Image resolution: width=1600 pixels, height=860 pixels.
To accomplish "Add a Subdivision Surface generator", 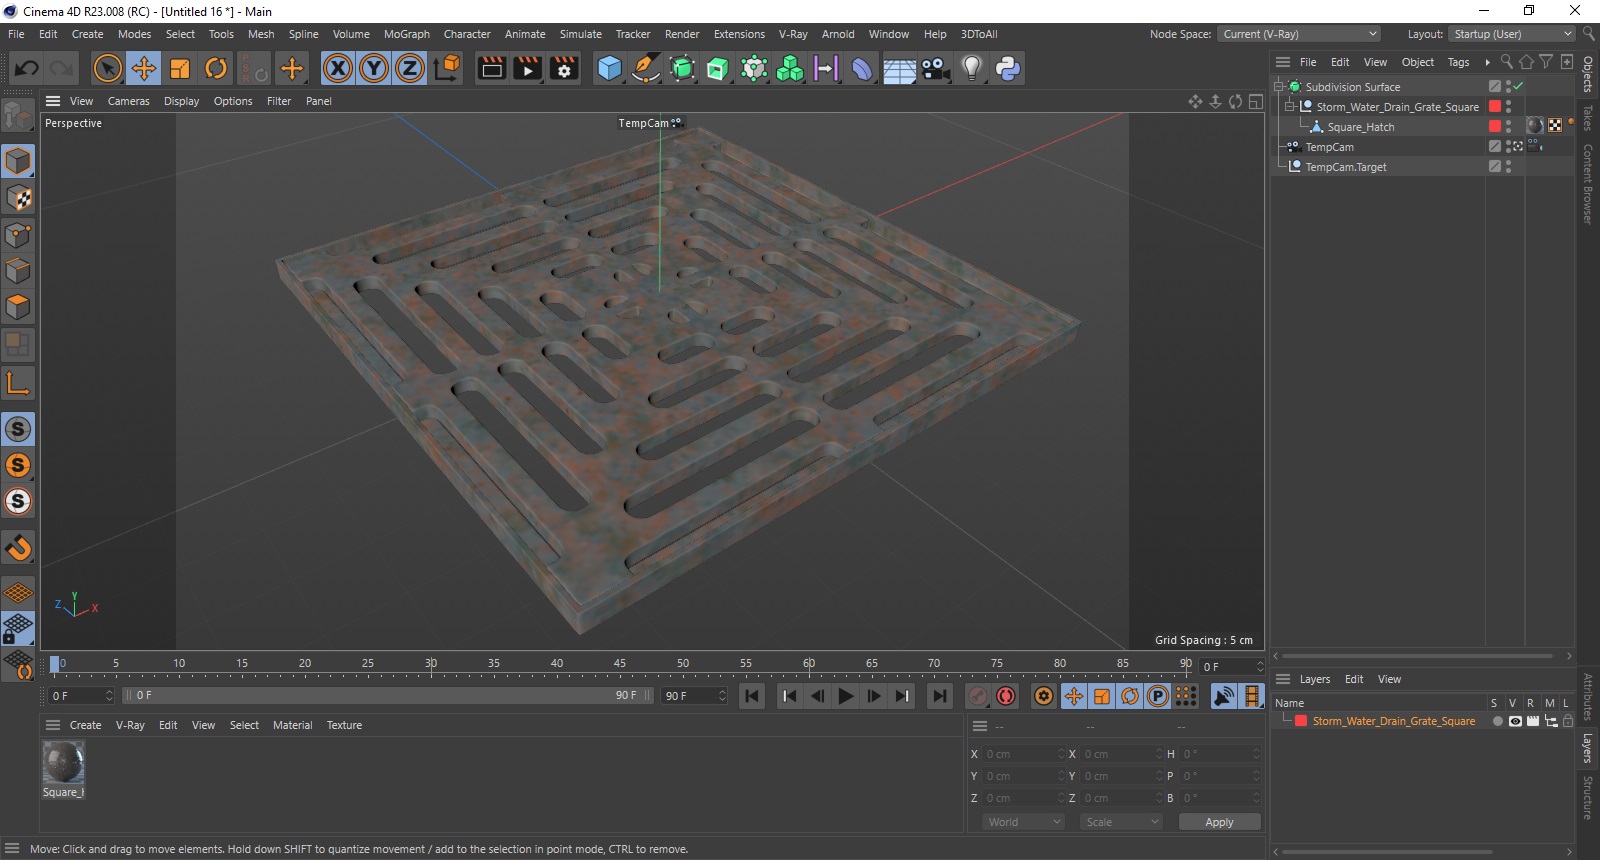I will pyautogui.click(x=682, y=68).
